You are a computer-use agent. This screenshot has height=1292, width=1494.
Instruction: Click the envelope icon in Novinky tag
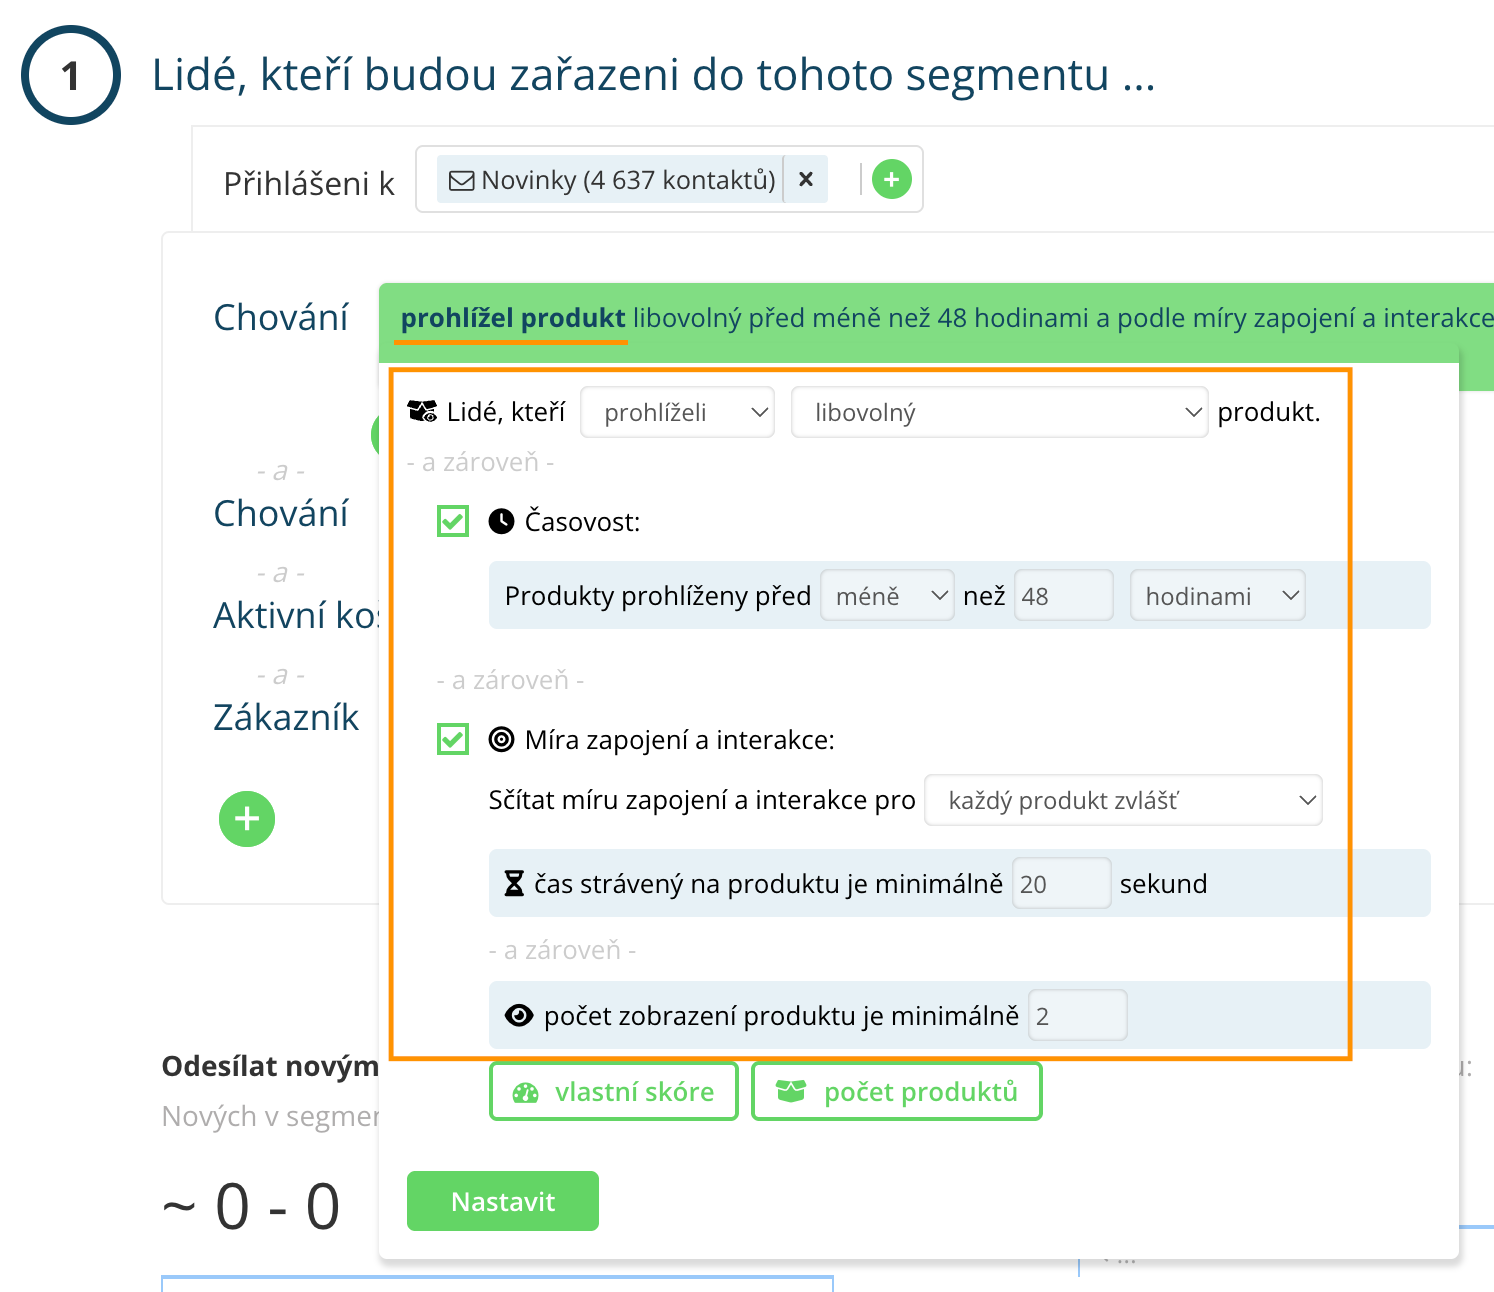click(x=461, y=181)
